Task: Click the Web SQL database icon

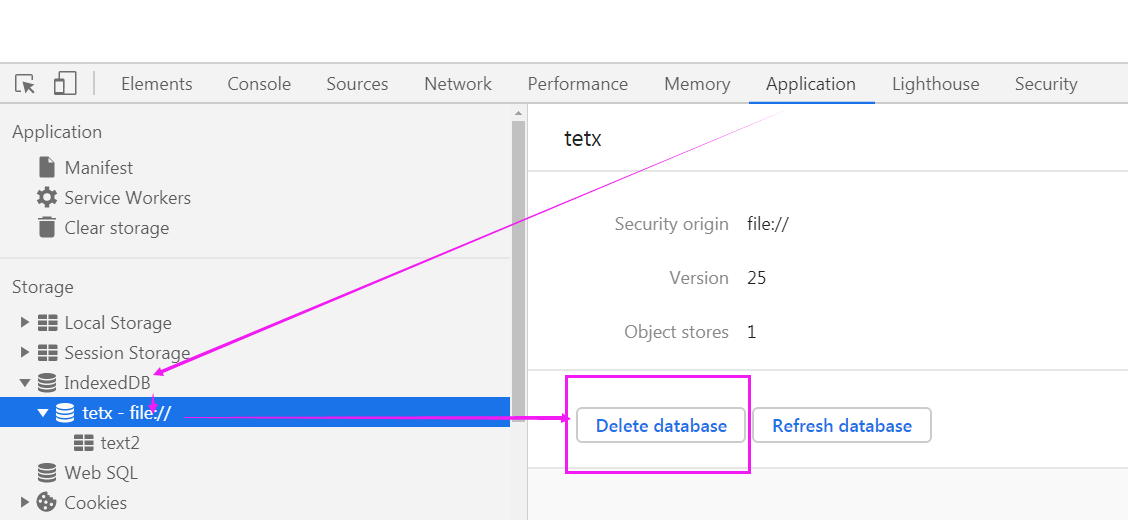Action: pyautogui.click(x=46, y=472)
